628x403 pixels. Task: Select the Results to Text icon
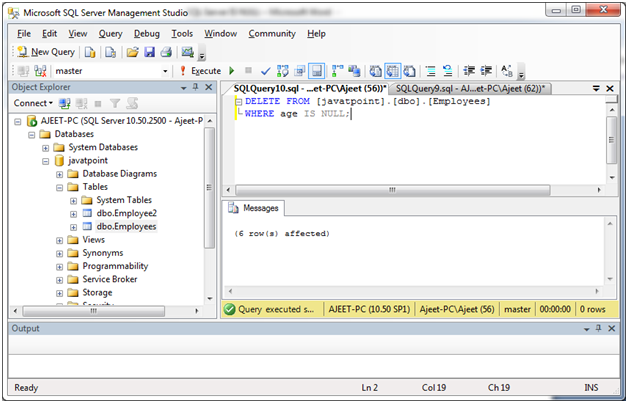(x=375, y=71)
